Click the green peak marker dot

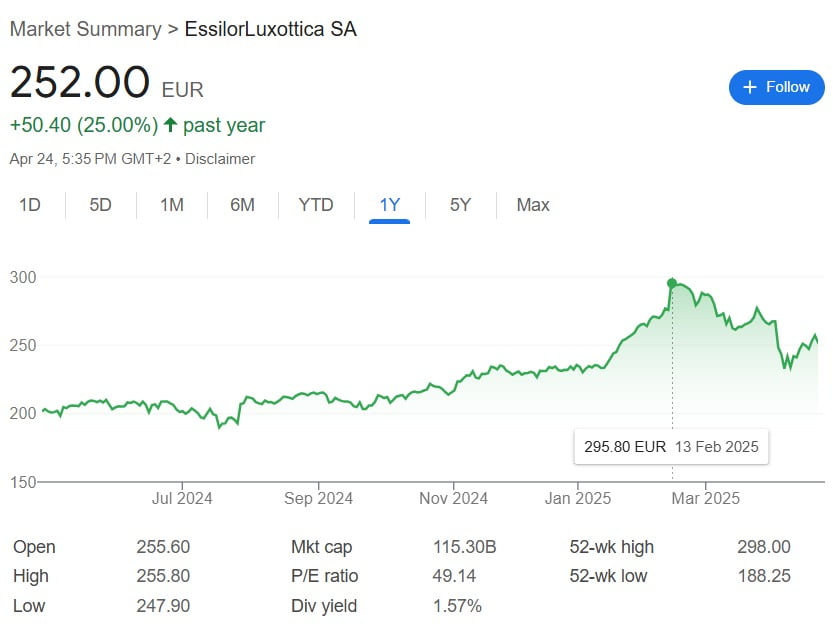click(672, 283)
